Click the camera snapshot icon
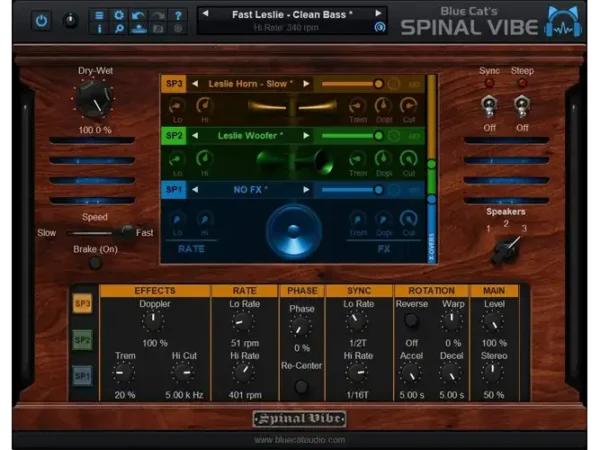600x450 pixels. tap(158, 28)
